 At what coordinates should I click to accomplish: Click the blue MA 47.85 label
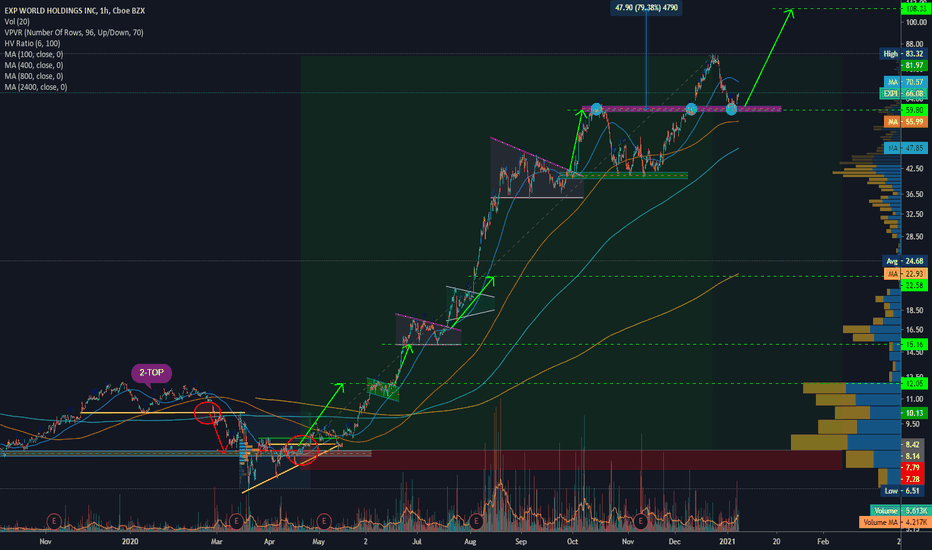coord(906,147)
